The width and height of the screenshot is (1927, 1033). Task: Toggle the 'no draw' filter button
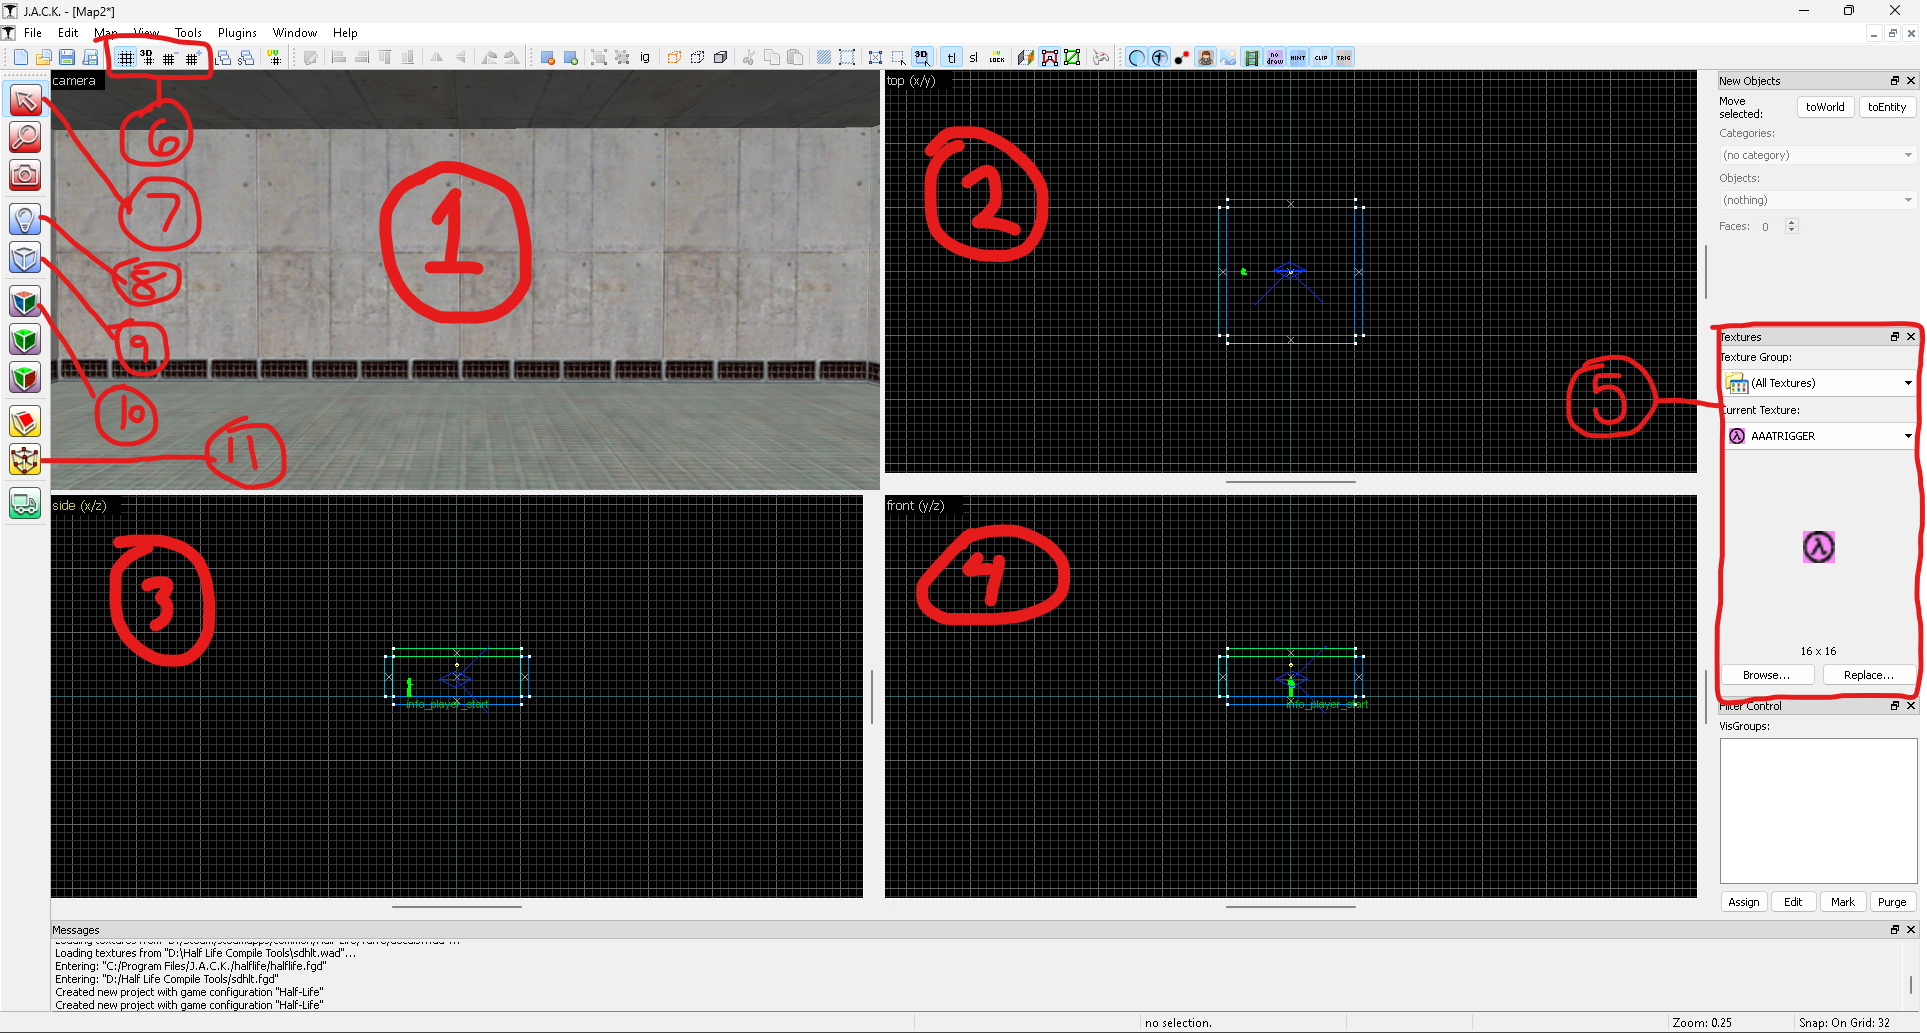[x=1274, y=57]
